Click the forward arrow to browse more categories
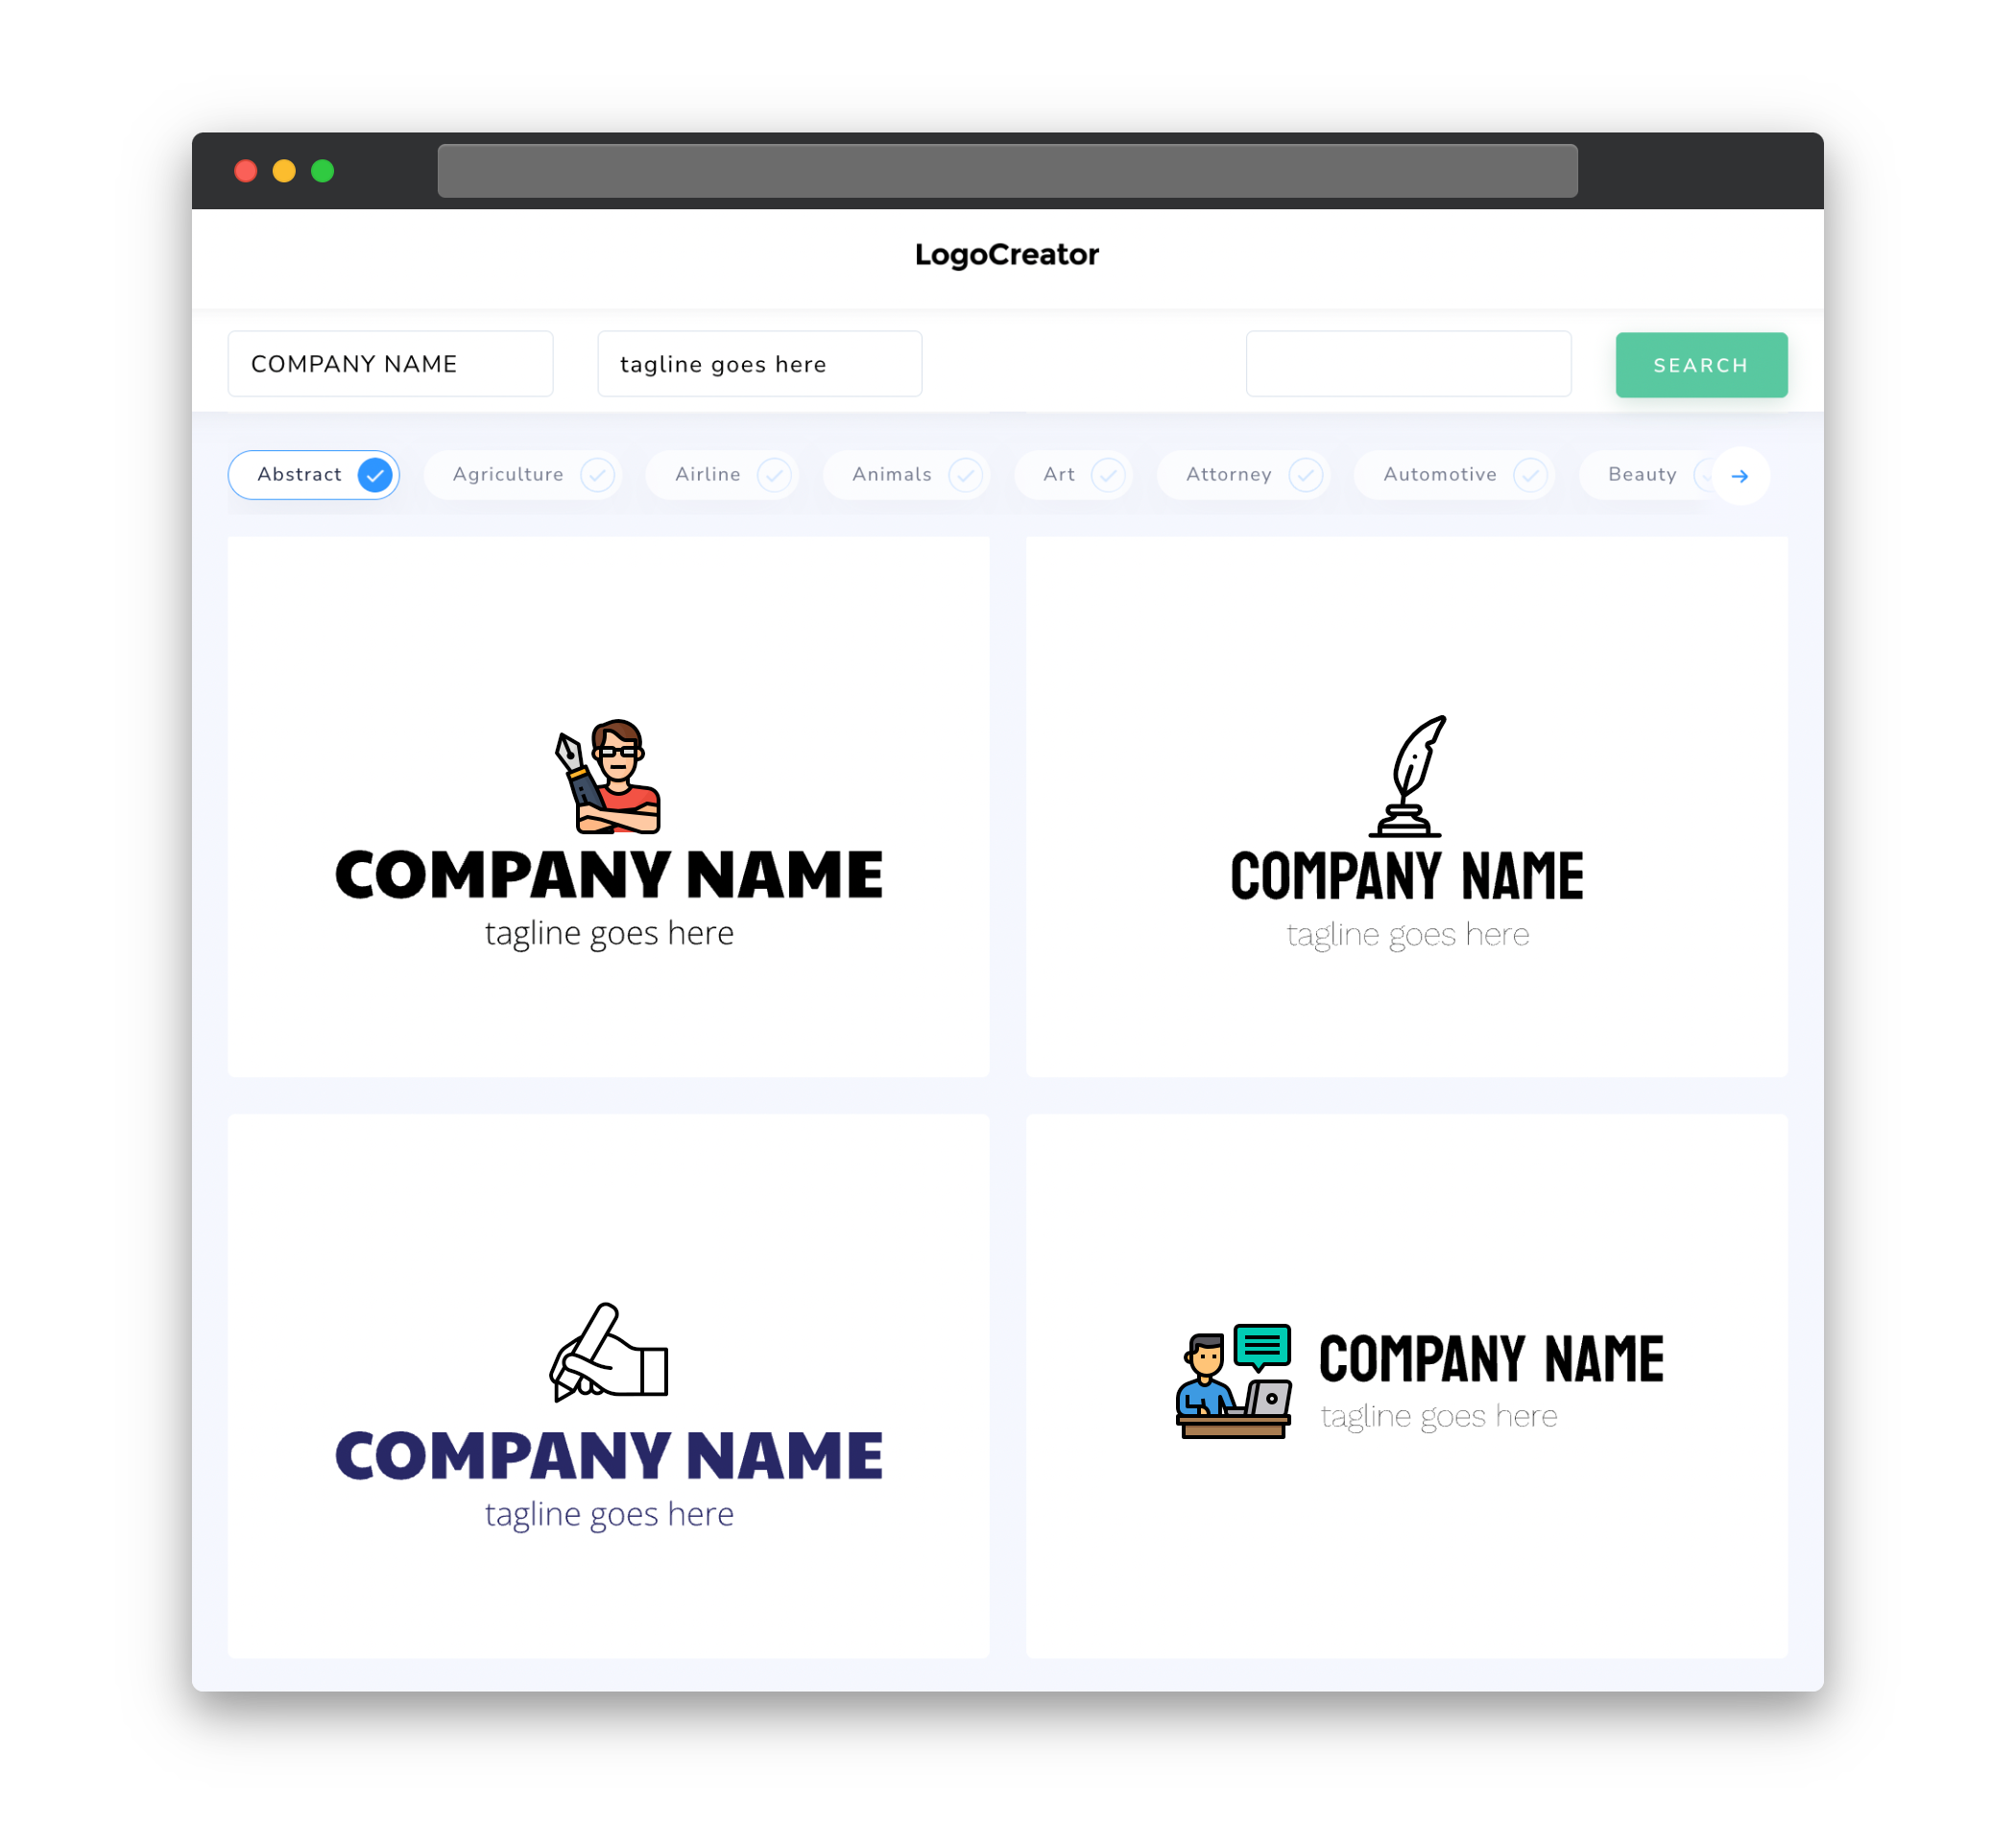2016x1824 pixels. click(1740, 474)
